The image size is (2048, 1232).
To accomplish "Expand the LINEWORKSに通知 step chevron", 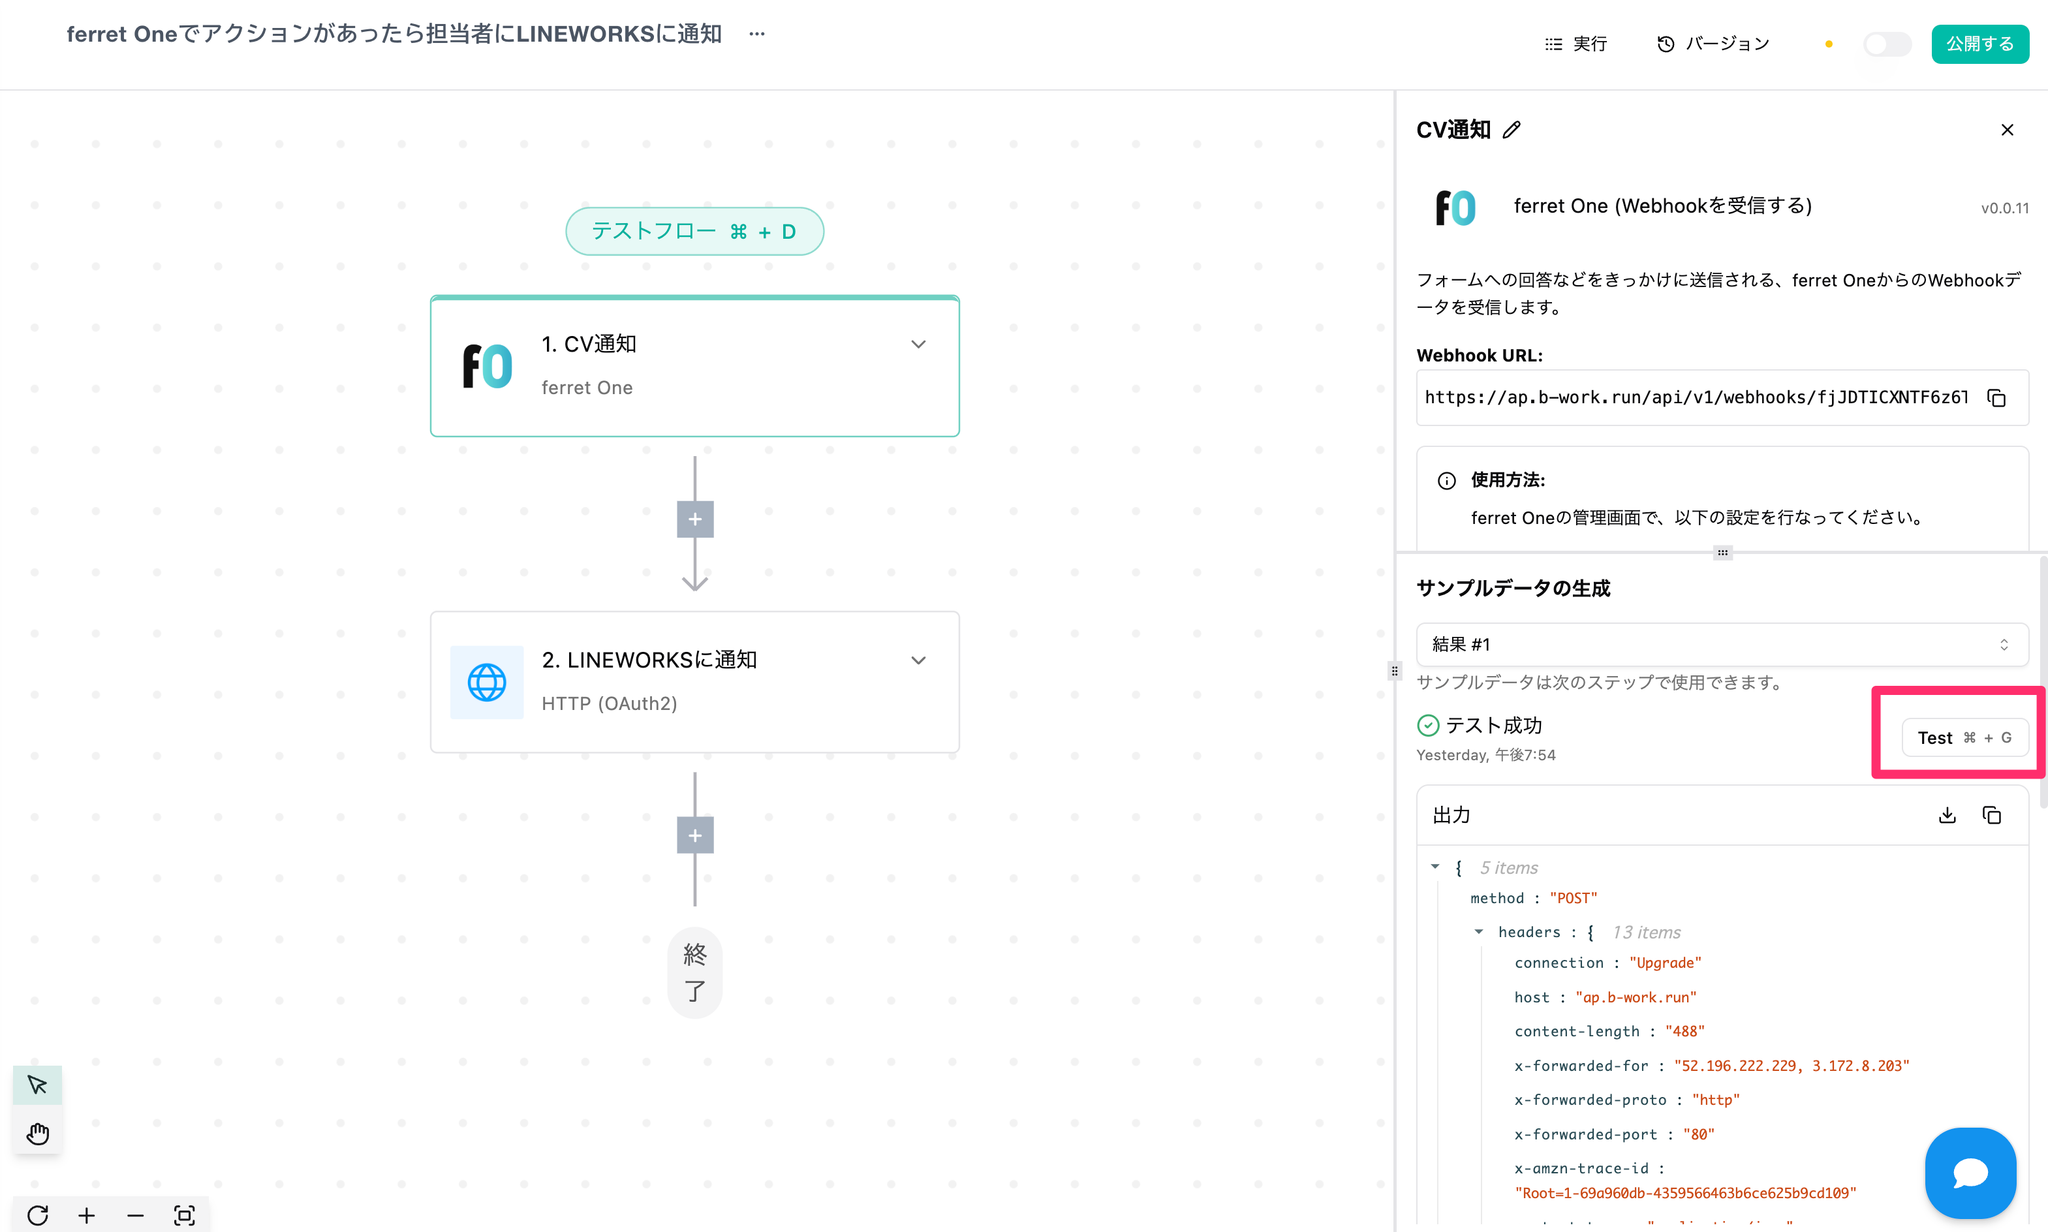I will (x=918, y=660).
